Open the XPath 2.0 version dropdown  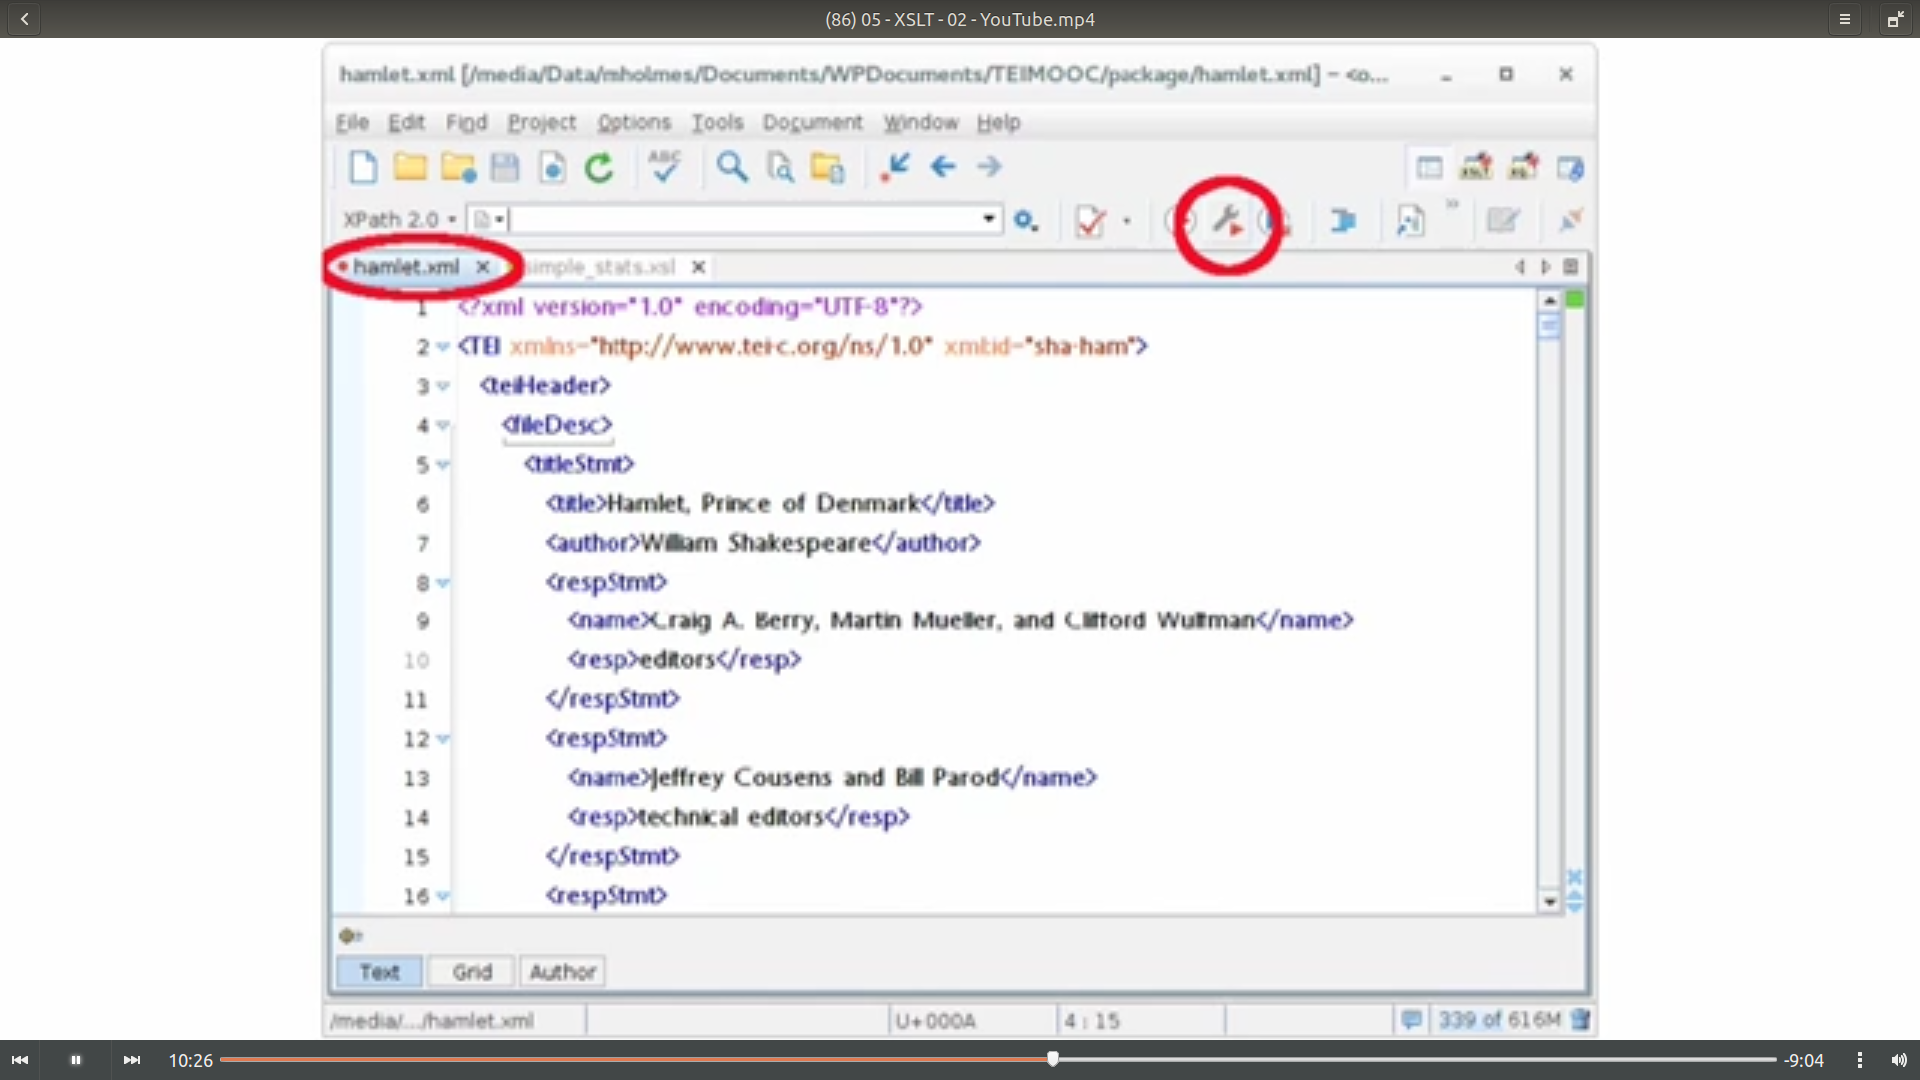[x=400, y=219]
